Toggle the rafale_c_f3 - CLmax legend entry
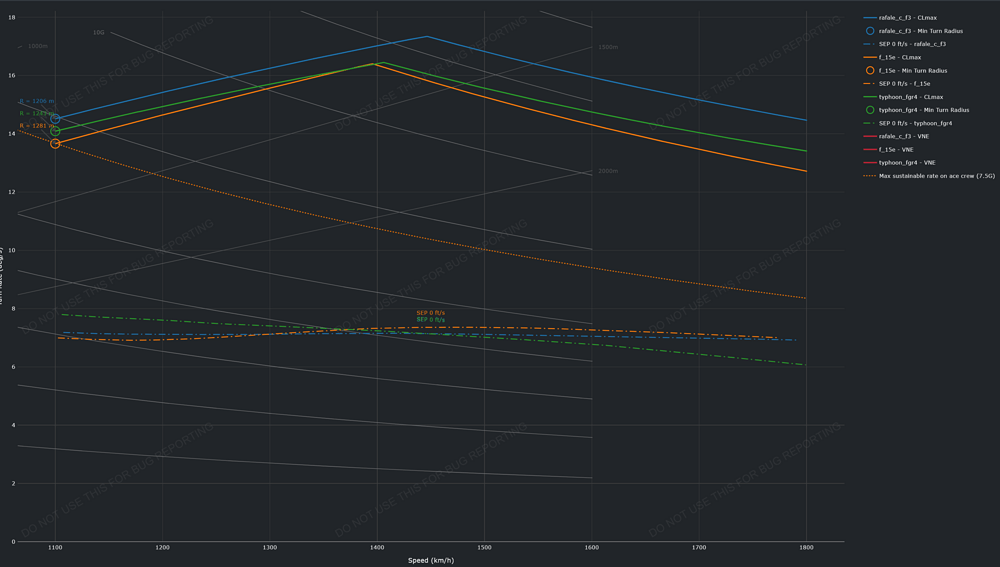This screenshot has width=1000, height=567. point(907,18)
